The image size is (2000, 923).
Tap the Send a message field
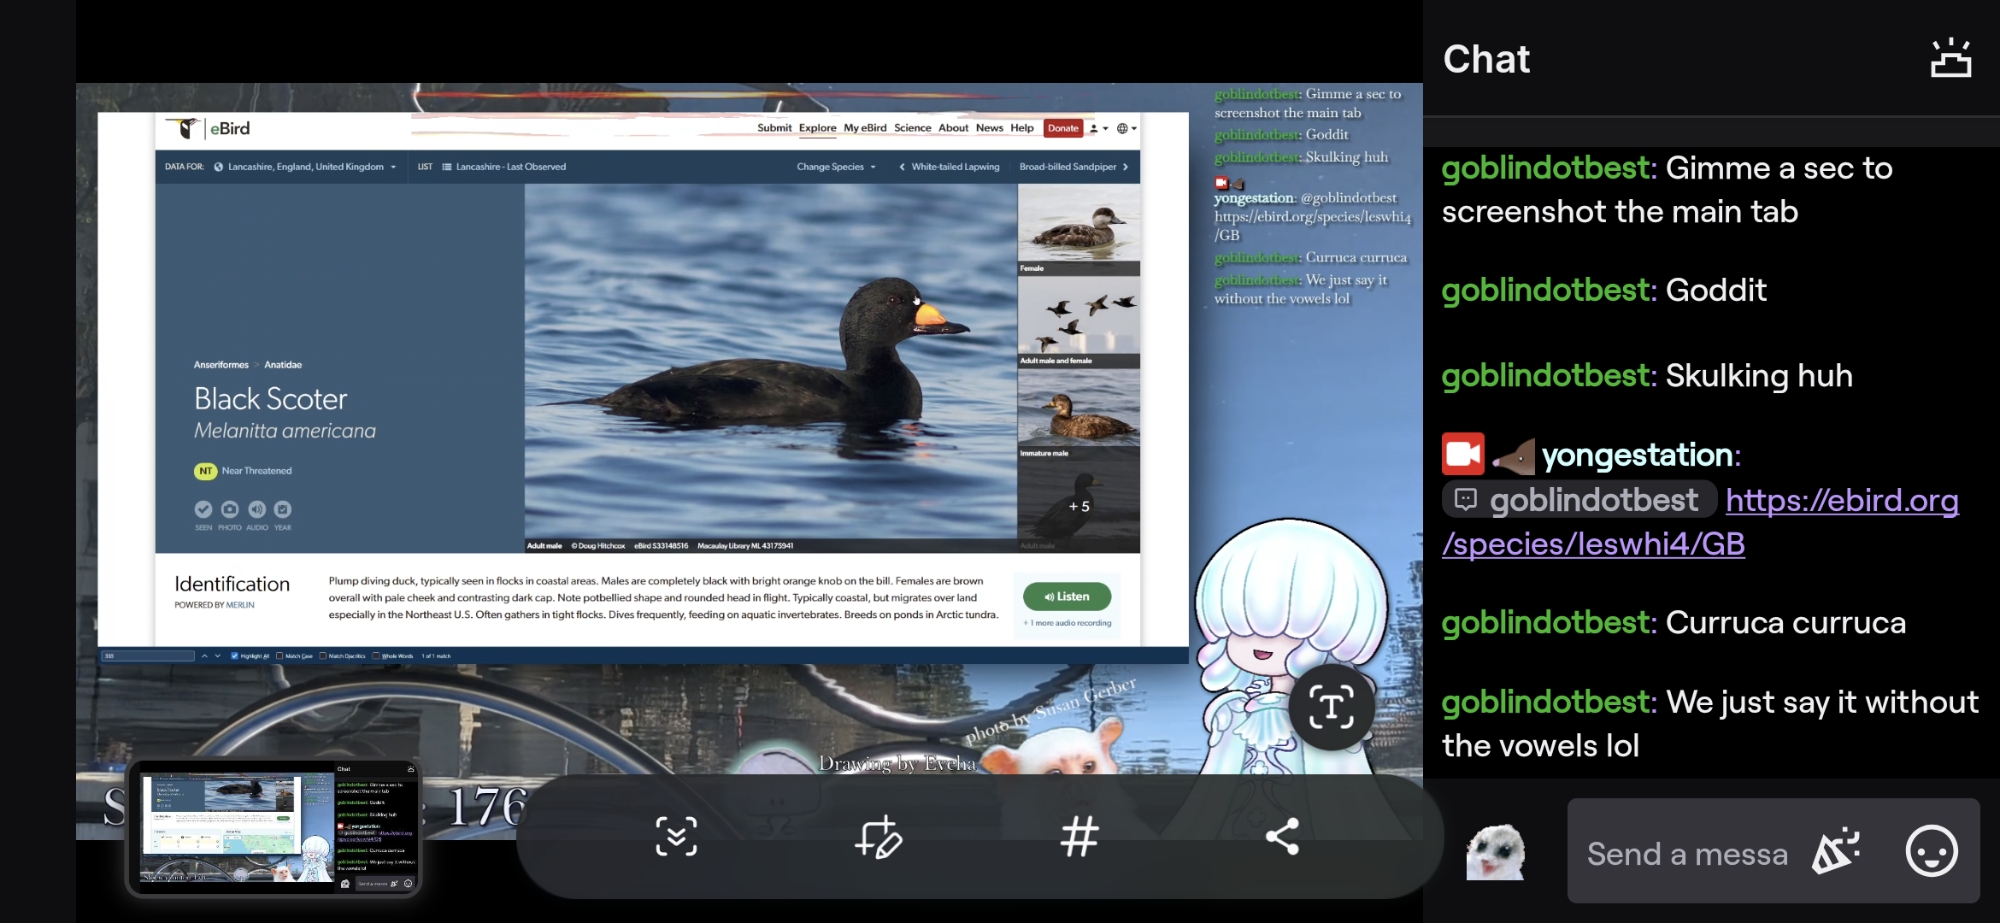pyautogui.click(x=1687, y=853)
